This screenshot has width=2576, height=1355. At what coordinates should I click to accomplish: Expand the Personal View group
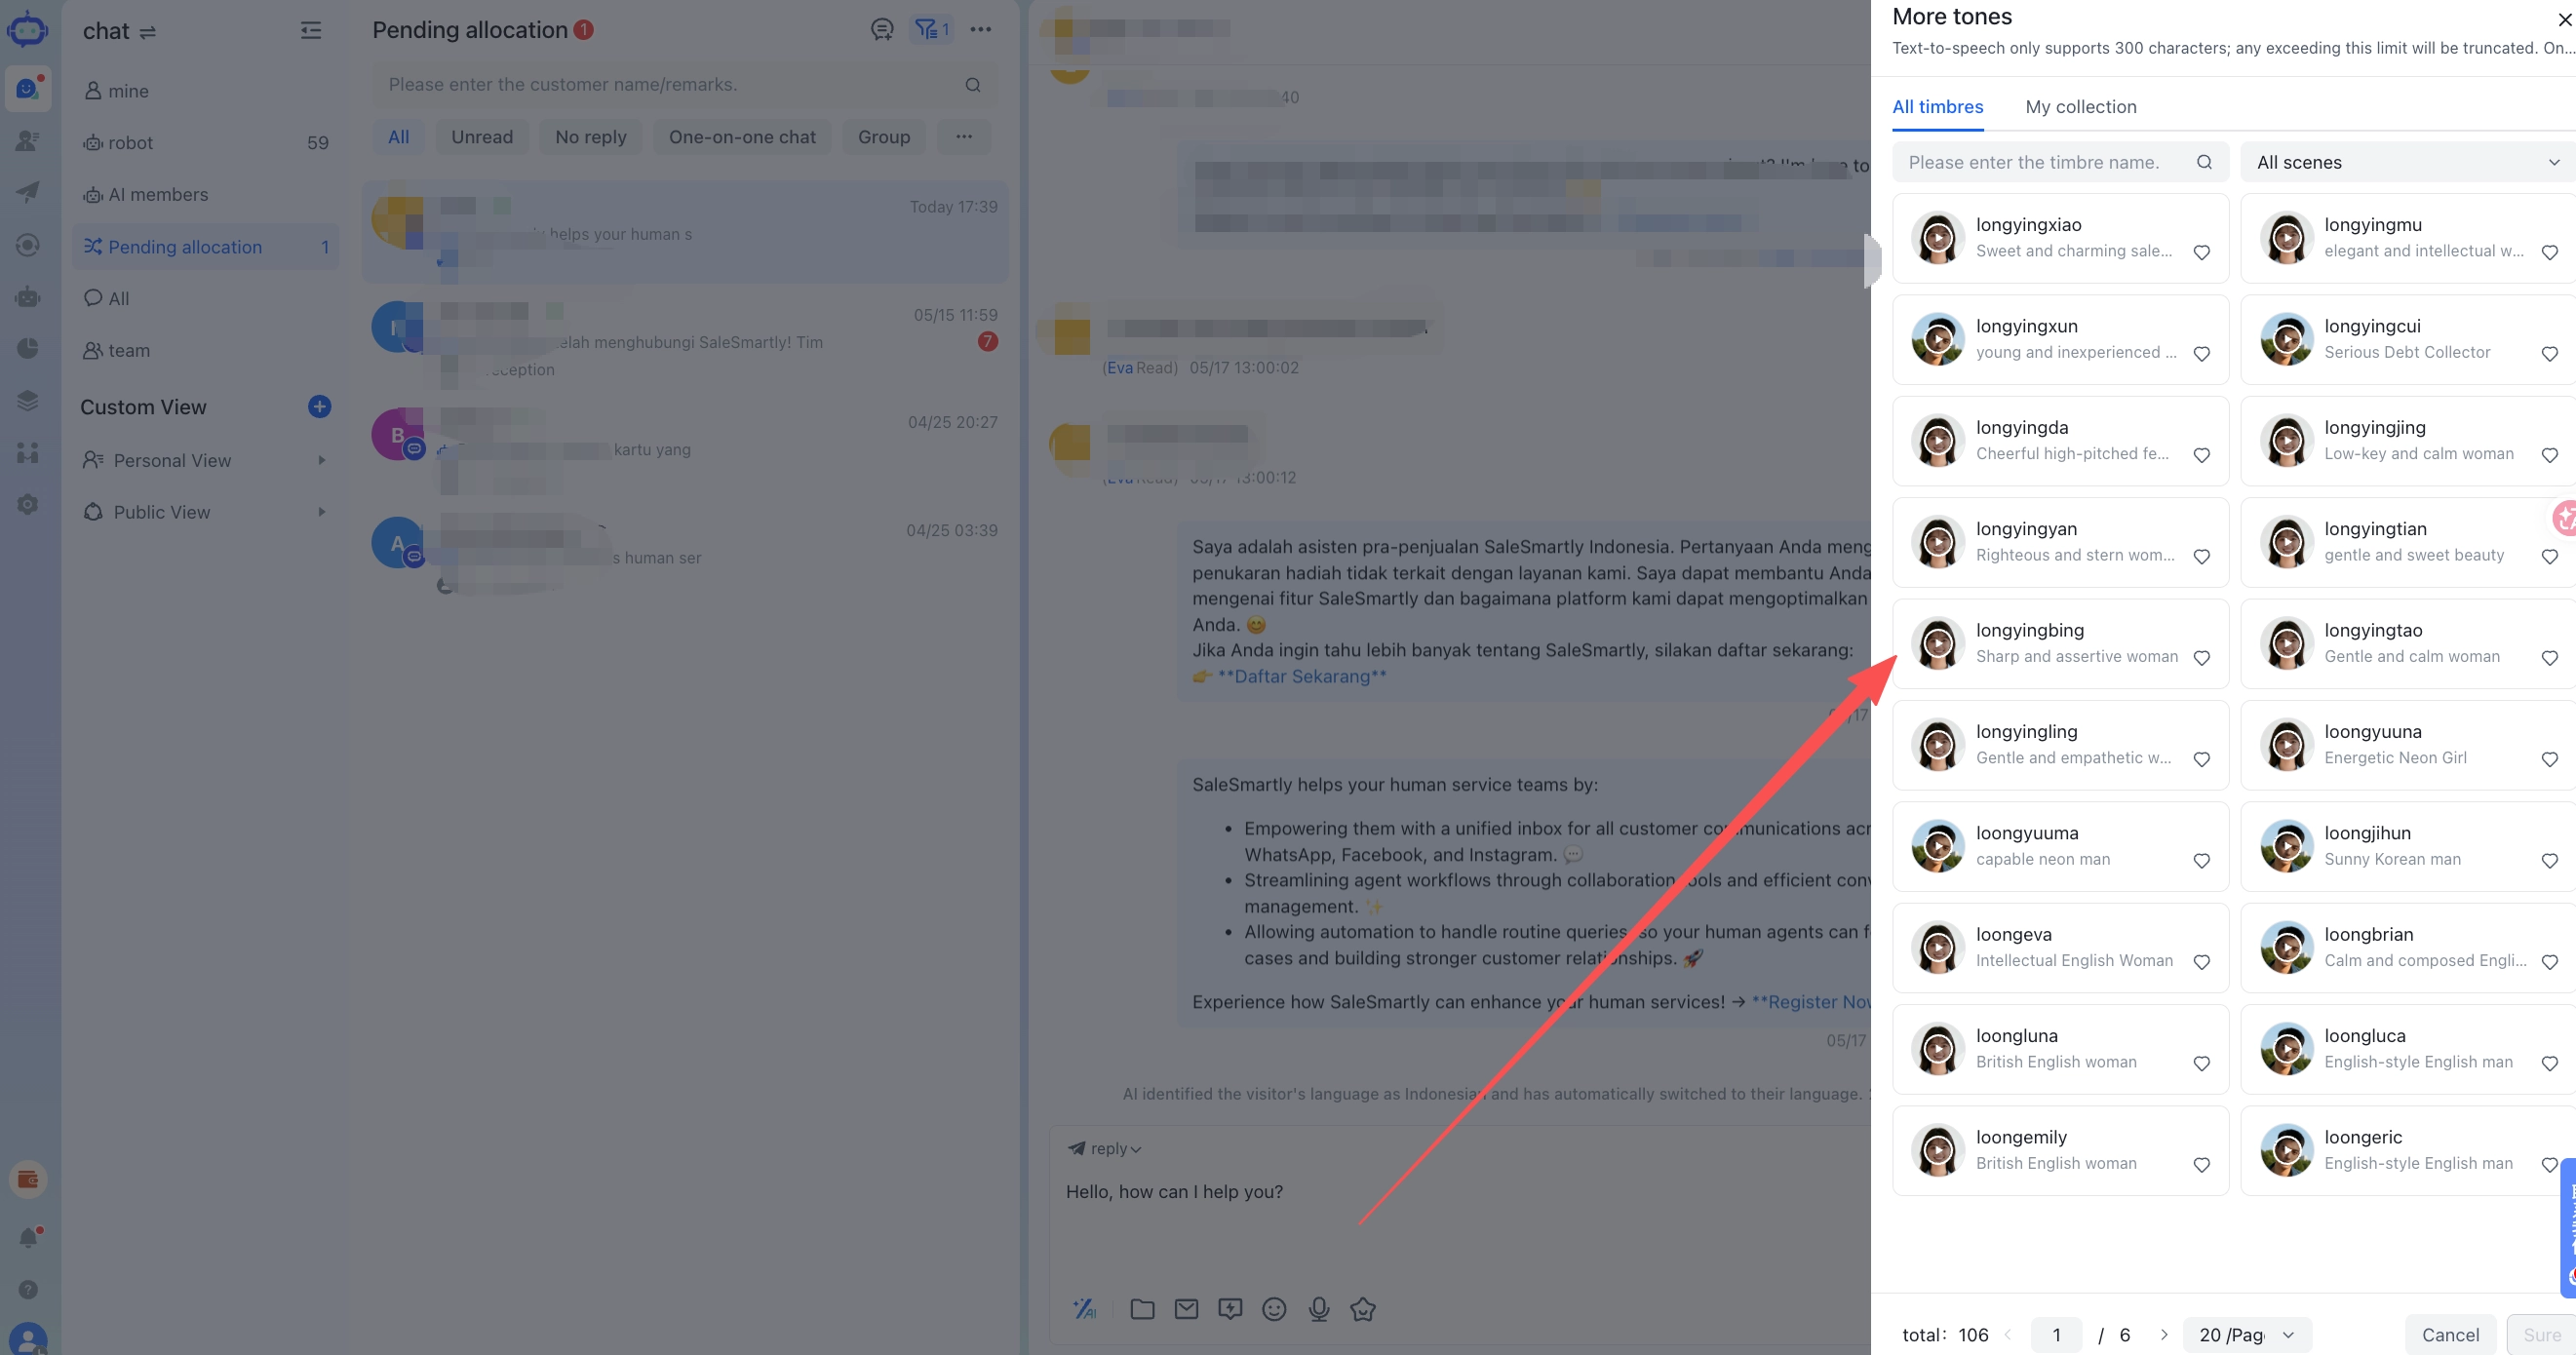tap(205, 460)
